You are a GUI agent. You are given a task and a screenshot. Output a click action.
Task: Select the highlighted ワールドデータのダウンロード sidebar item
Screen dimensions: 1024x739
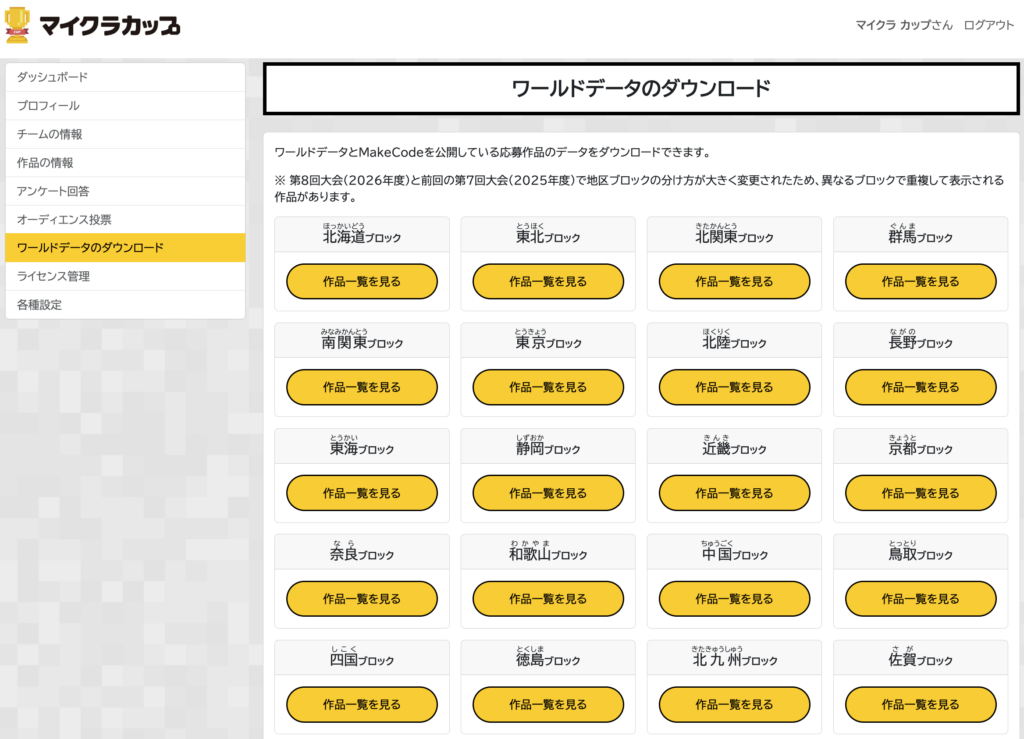pyautogui.click(x=125, y=248)
